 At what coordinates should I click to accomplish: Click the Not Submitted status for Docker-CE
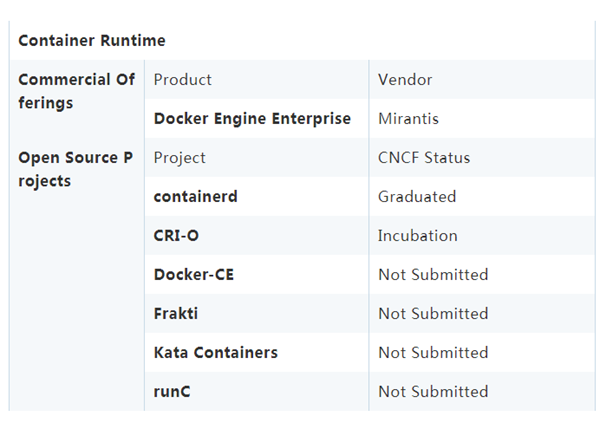(433, 275)
